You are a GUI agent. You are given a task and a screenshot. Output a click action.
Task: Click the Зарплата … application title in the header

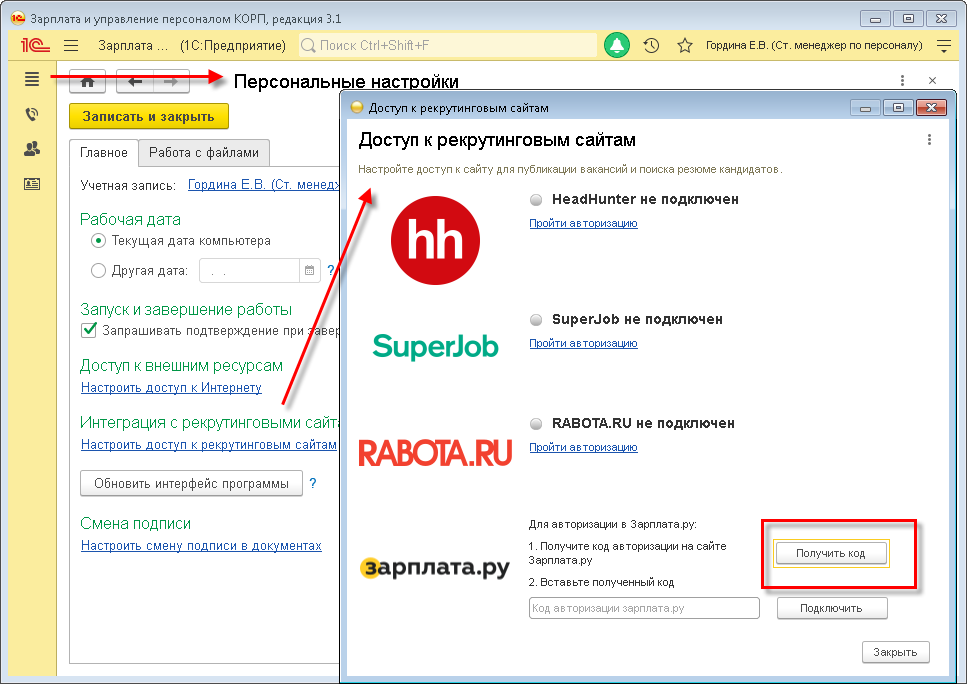[133, 46]
